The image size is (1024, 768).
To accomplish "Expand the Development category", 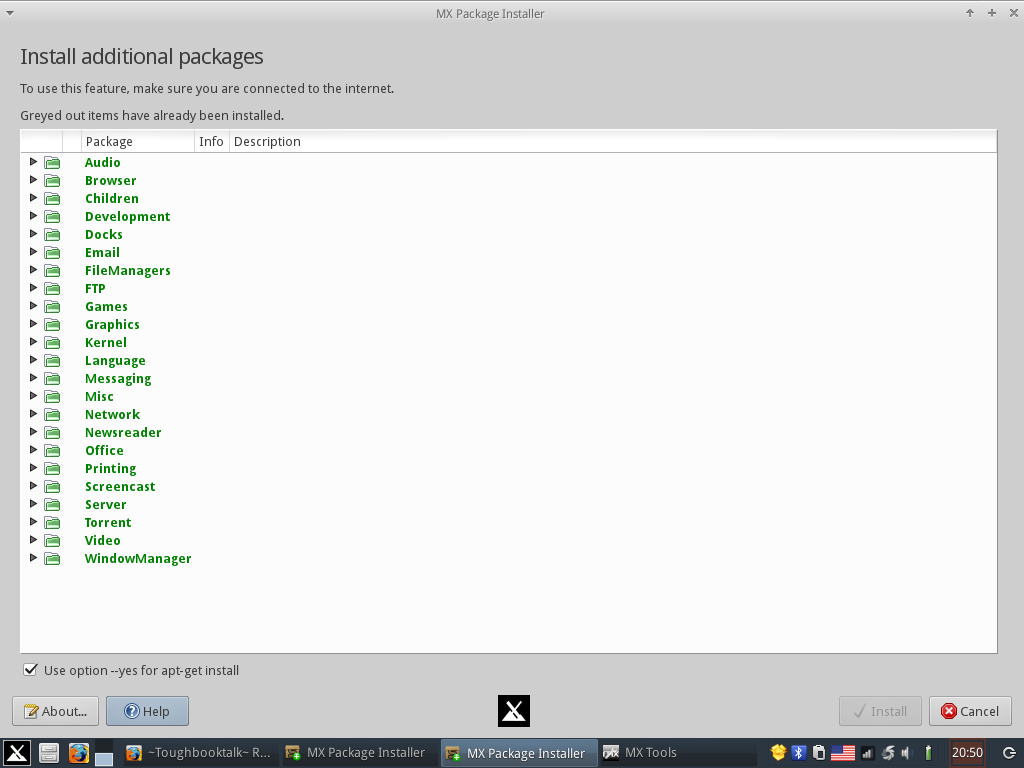I will (x=33, y=216).
